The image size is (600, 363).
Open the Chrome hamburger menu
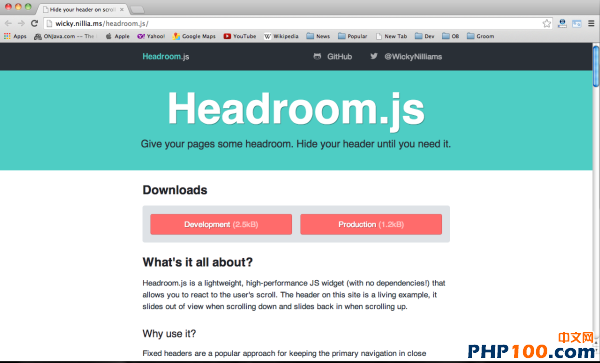(x=591, y=23)
